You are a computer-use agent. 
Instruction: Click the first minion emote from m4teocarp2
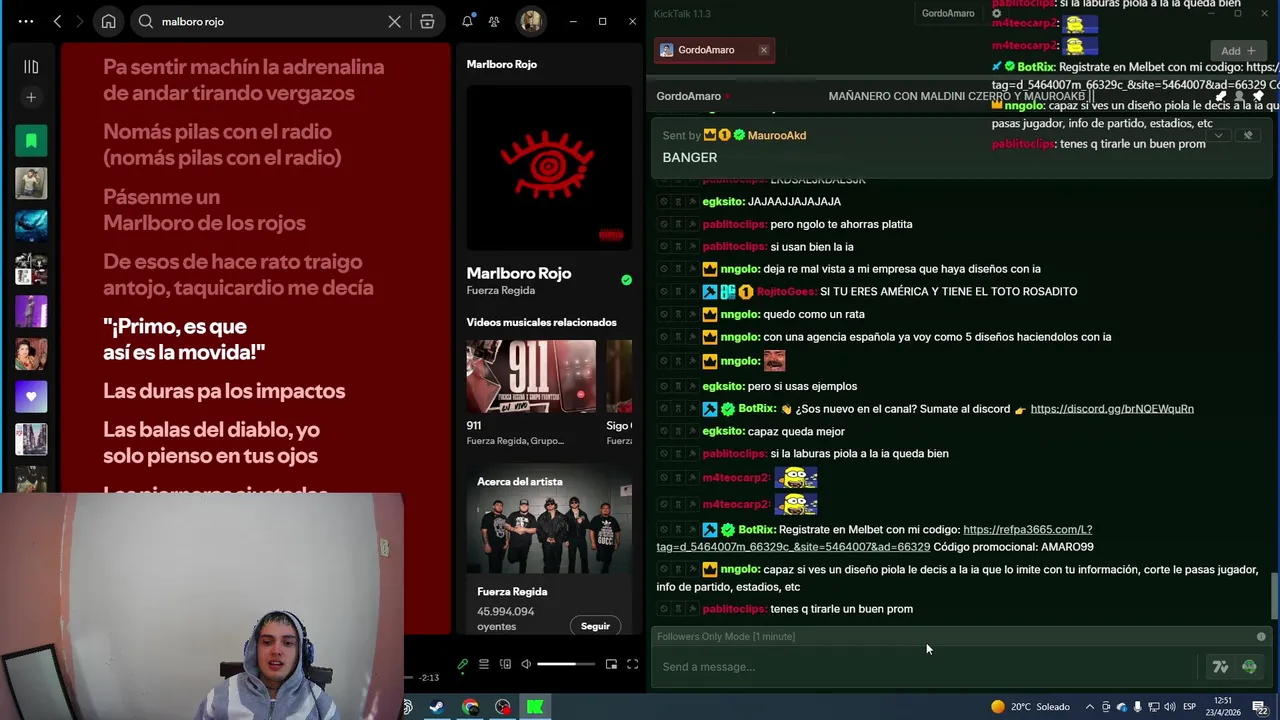click(795, 478)
